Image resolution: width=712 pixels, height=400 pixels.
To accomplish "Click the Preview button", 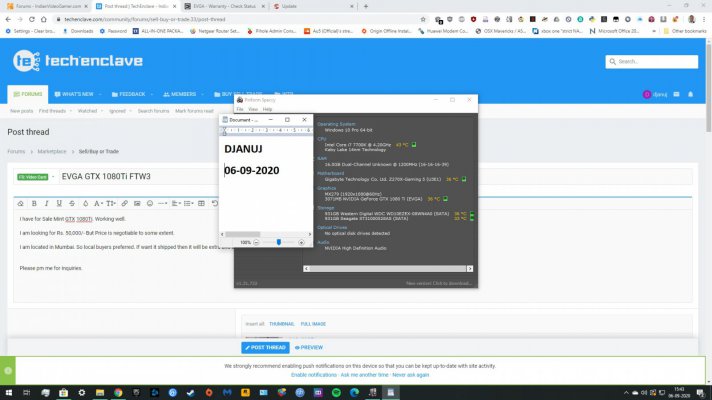I will tap(309, 348).
